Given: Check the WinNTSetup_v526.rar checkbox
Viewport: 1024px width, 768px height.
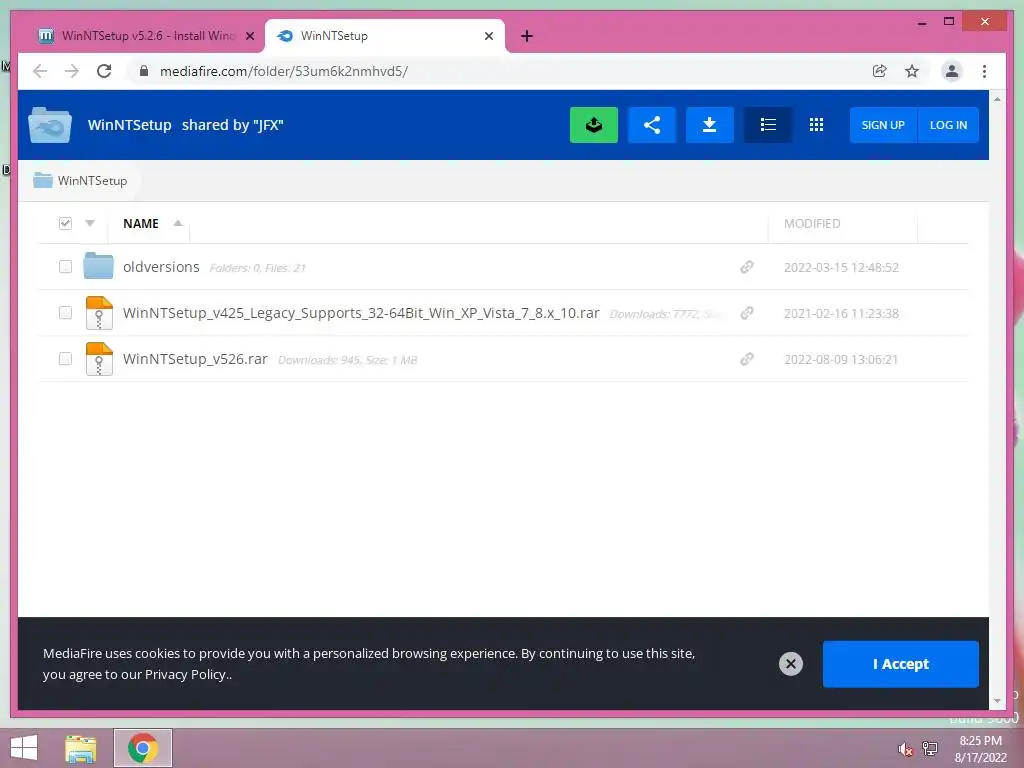Looking at the screenshot, I should click(65, 359).
